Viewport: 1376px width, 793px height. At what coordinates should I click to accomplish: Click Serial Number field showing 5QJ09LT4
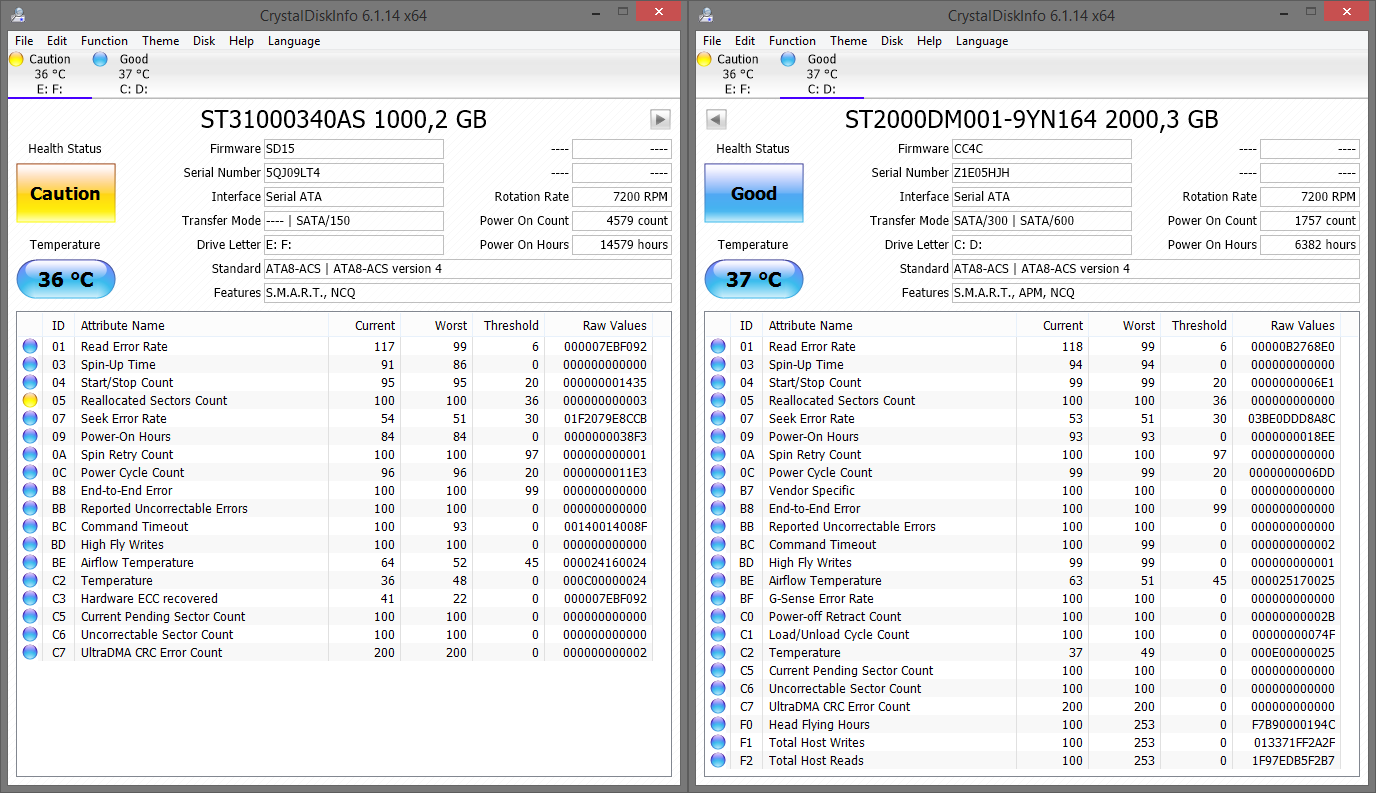click(353, 172)
